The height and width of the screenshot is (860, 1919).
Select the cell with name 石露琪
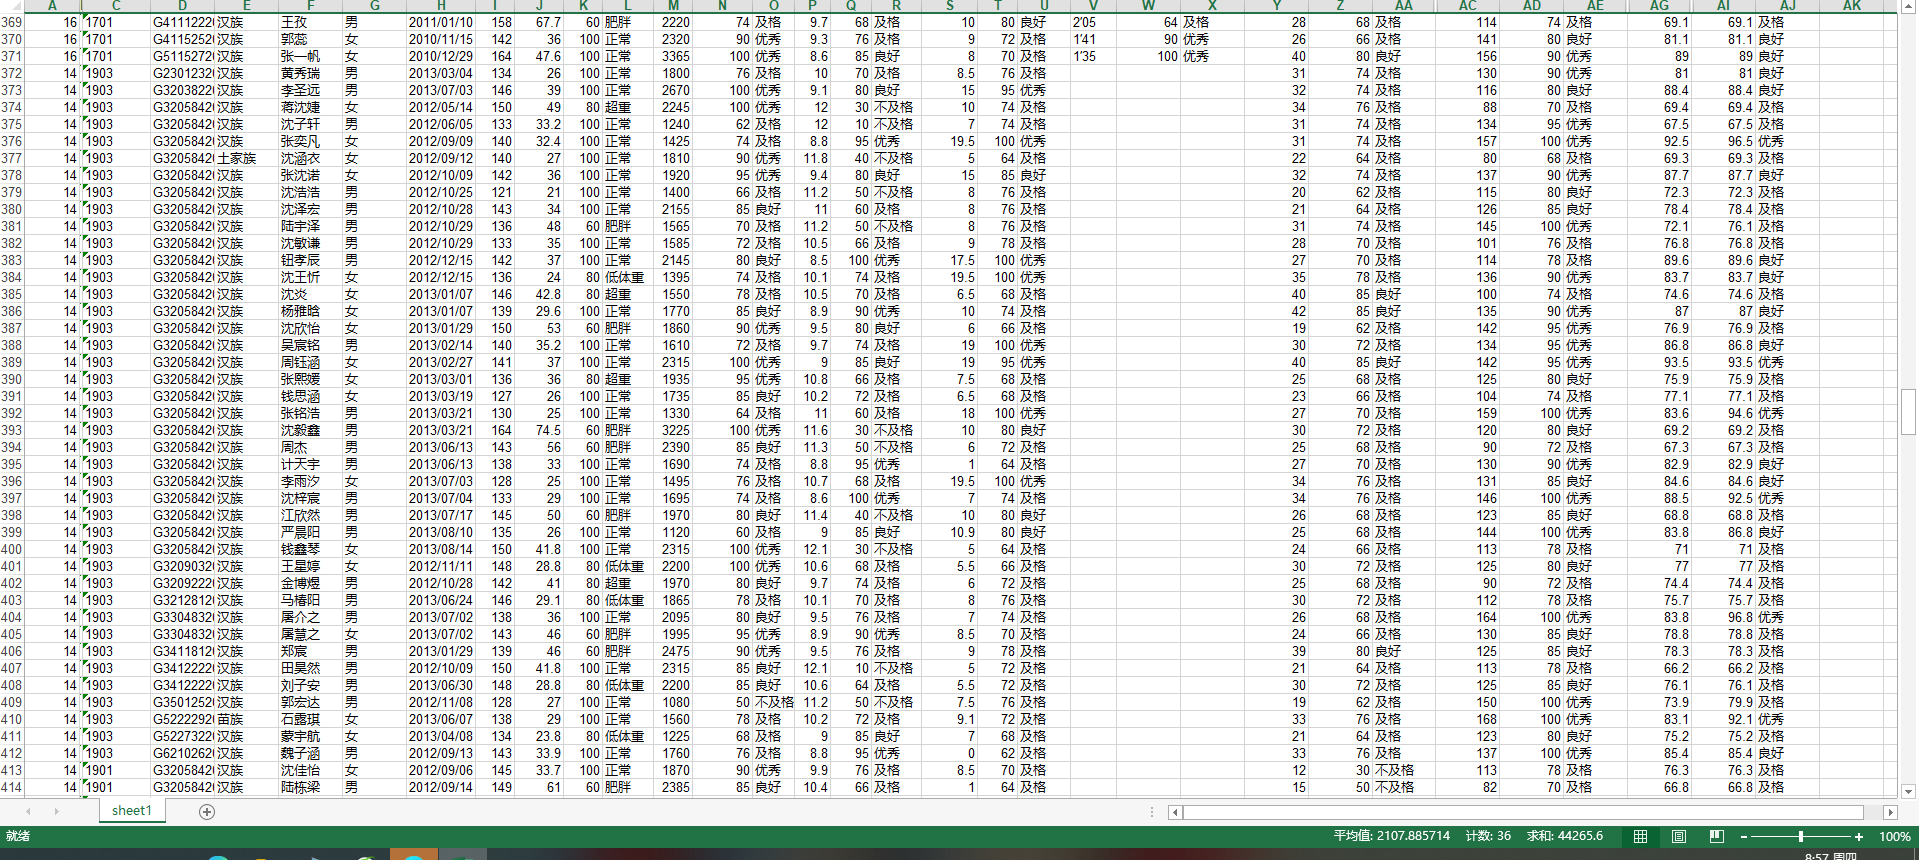[x=310, y=719]
